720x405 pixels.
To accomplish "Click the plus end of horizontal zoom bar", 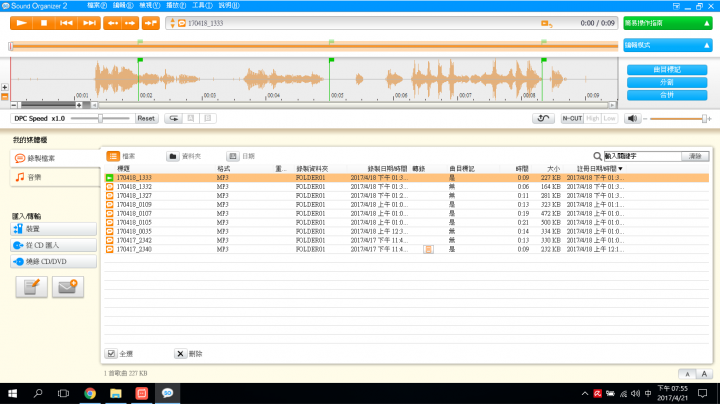I will point(79,105).
